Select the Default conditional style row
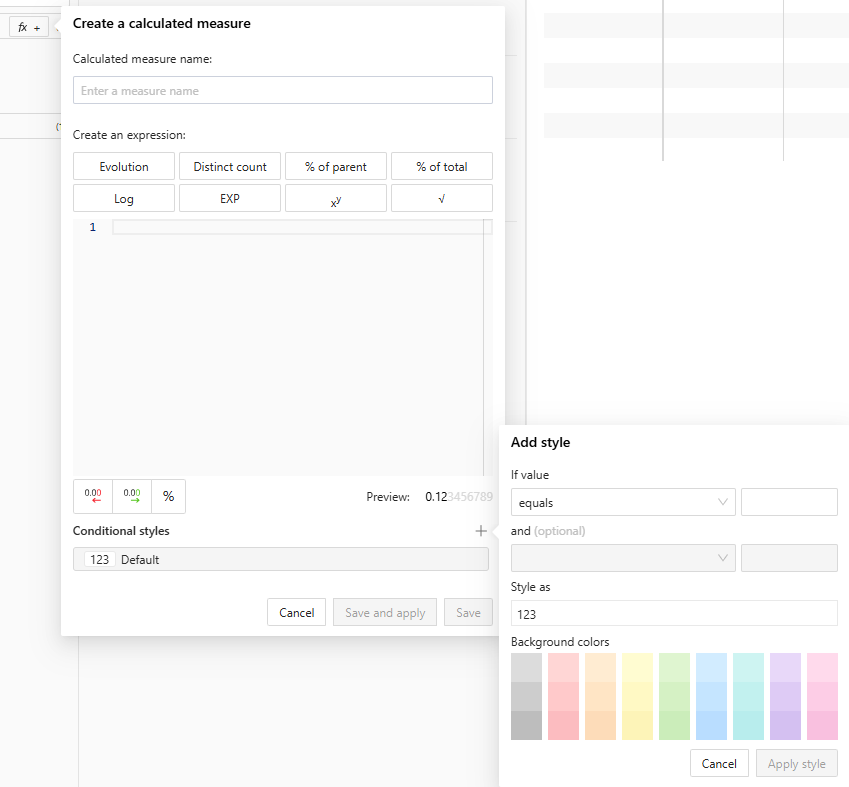849x787 pixels. (x=280, y=559)
